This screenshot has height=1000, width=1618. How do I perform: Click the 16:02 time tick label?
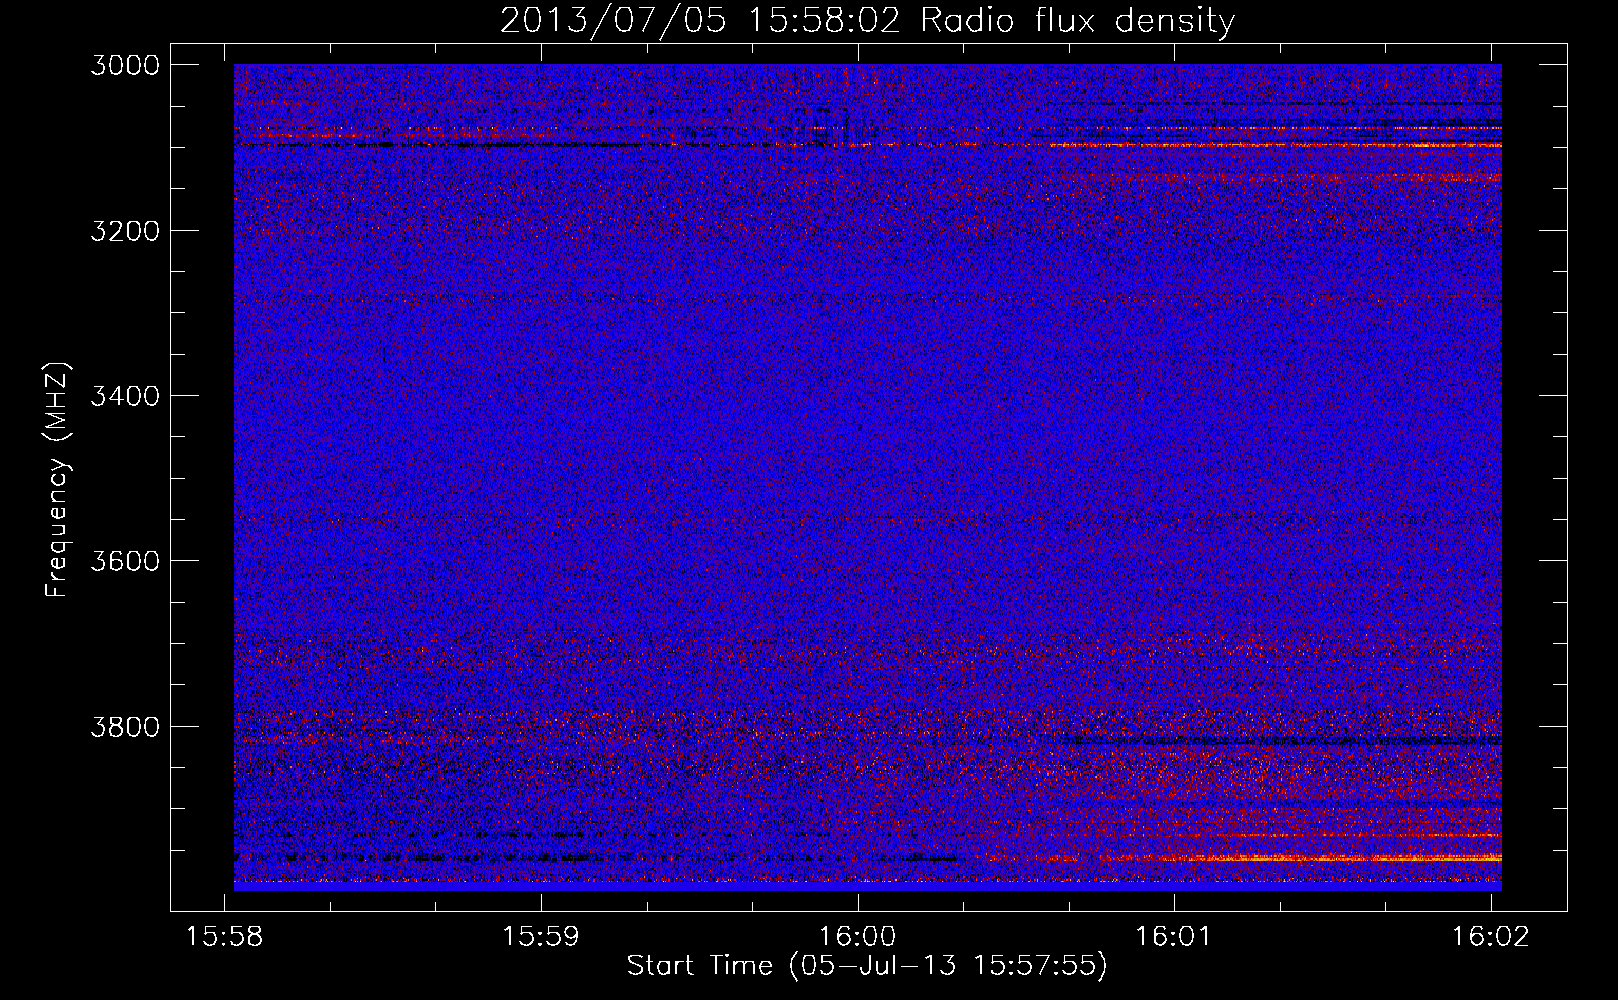[x=1490, y=936]
